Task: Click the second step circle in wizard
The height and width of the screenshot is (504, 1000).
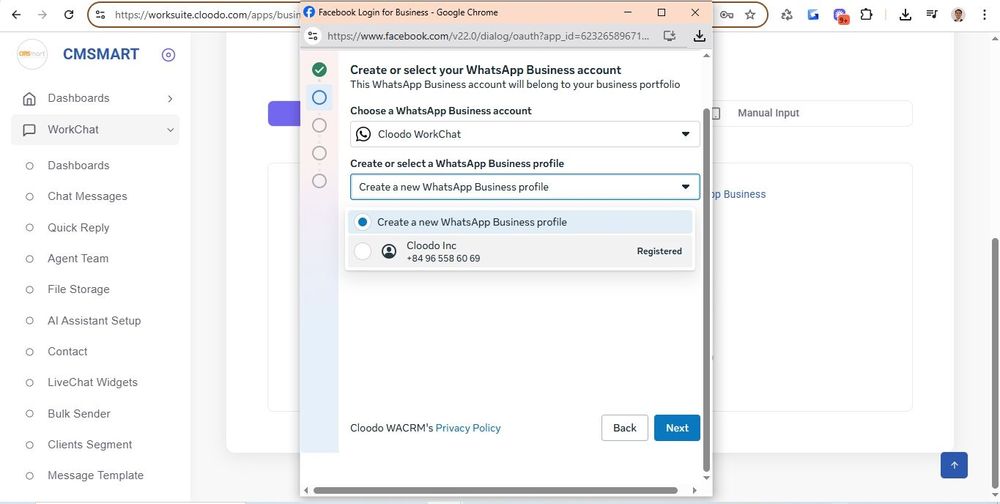Action: (x=319, y=97)
